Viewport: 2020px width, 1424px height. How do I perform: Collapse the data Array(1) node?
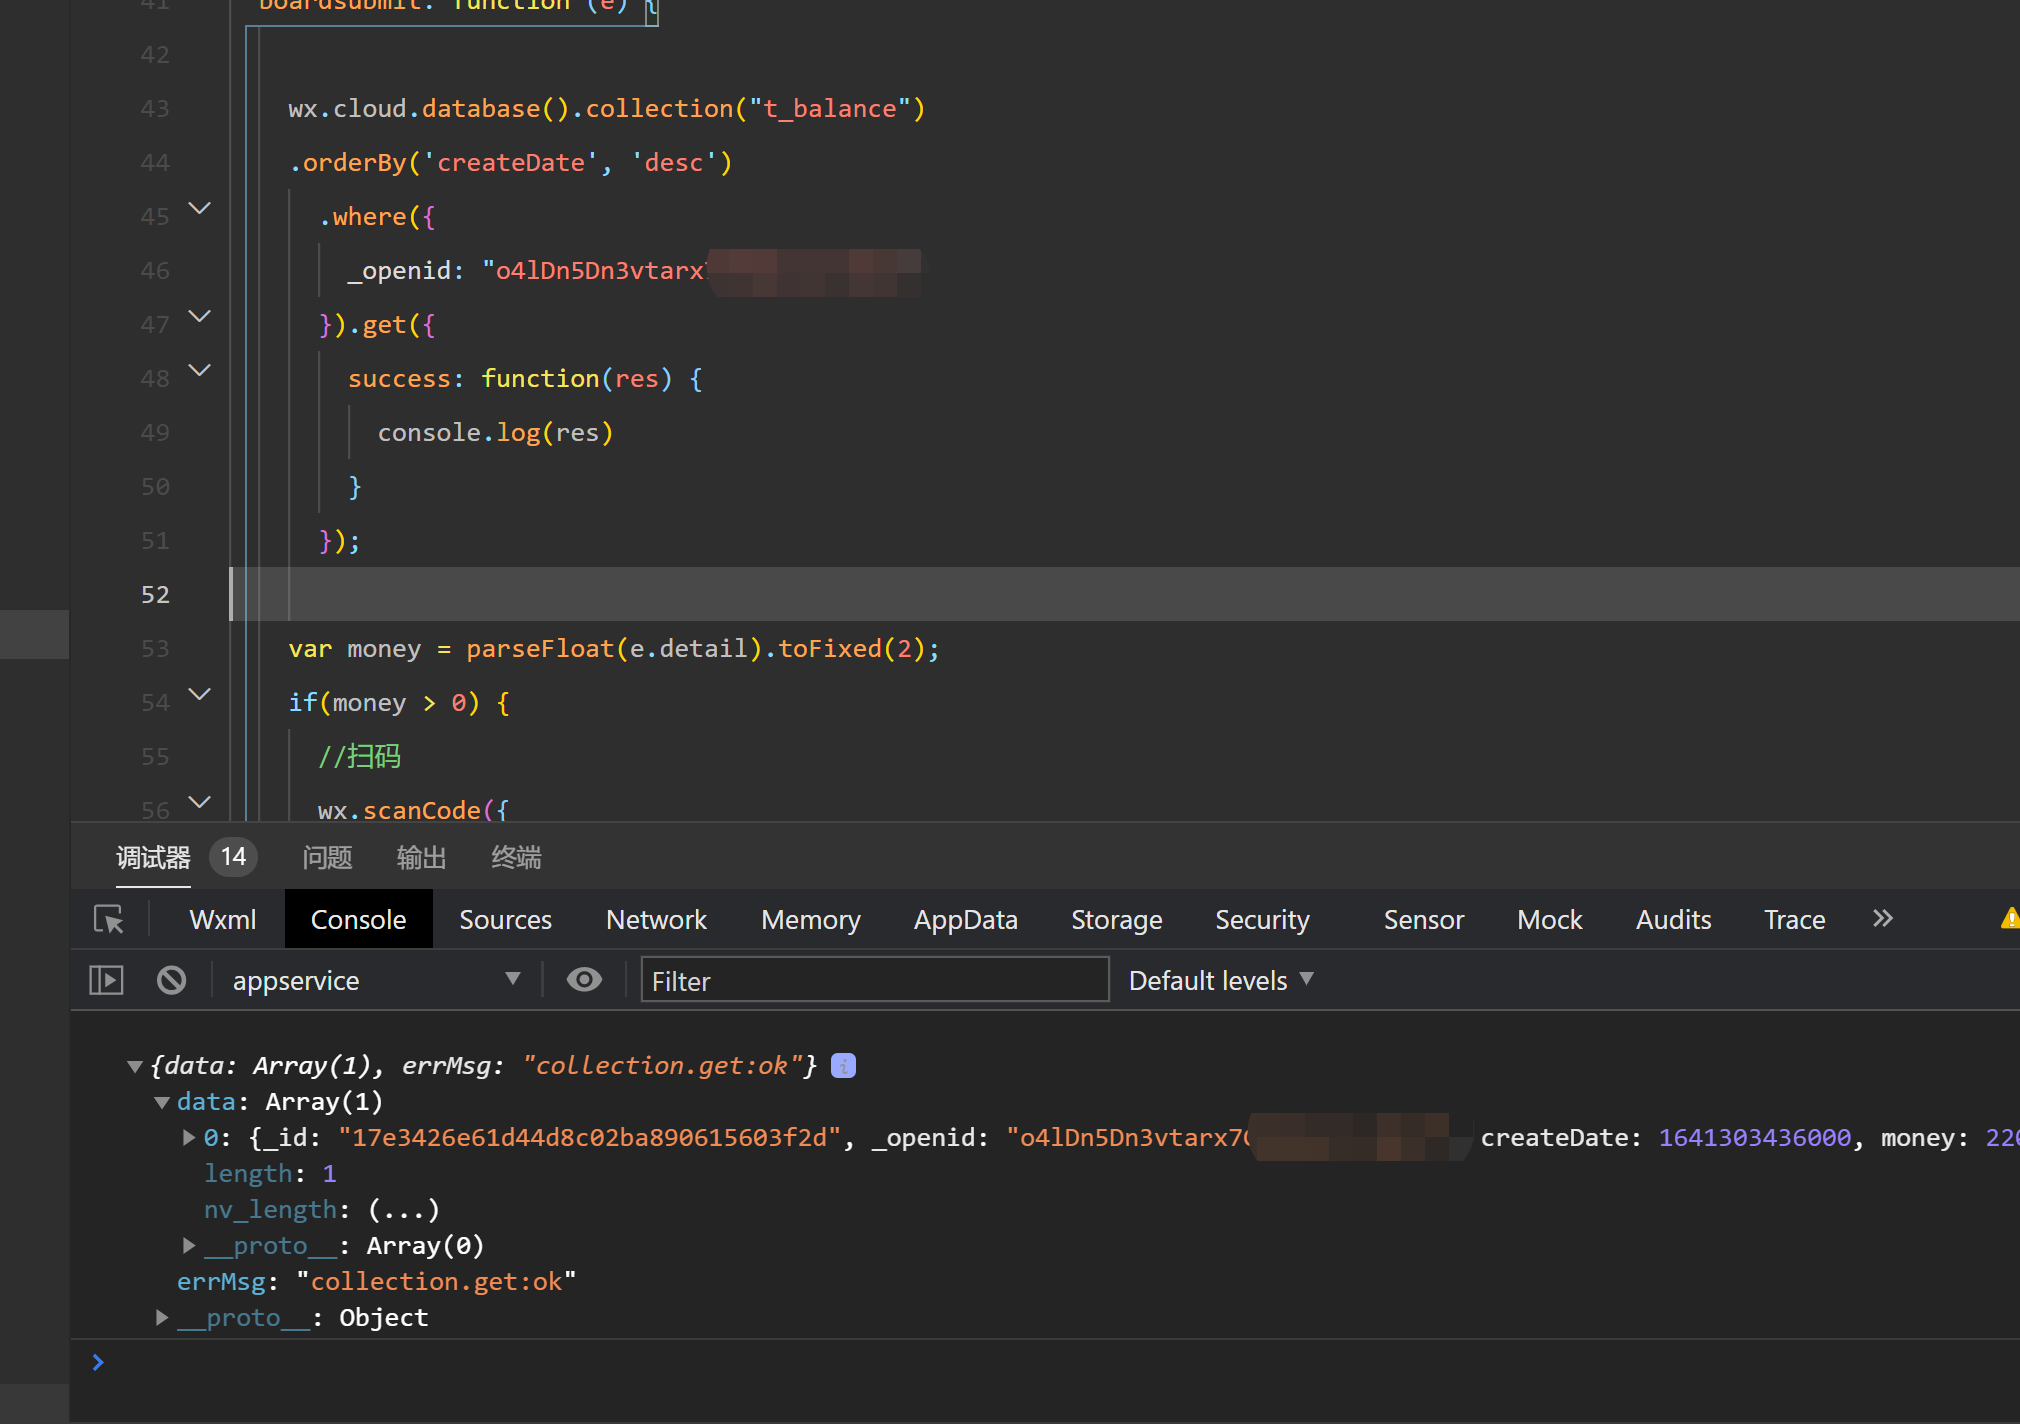(x=161, y=1102)
